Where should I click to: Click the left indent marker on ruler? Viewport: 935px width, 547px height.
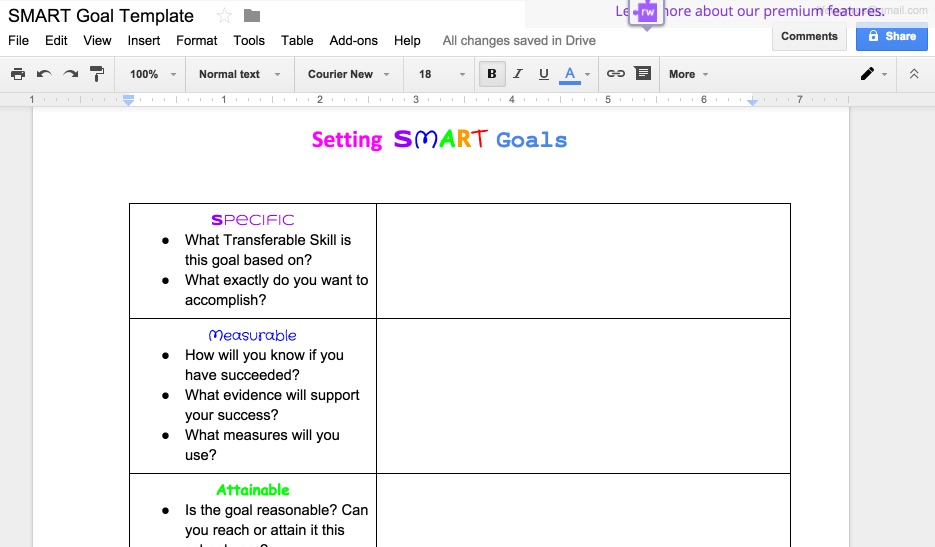(x=128, y=100)
